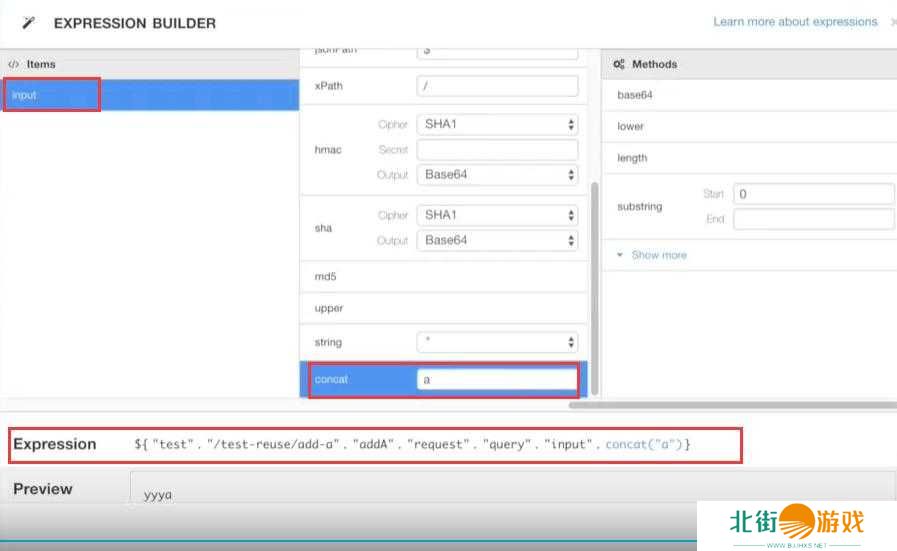The image size is (897, 551).
Task: Select the upper method row
Action: coord(445,309)
